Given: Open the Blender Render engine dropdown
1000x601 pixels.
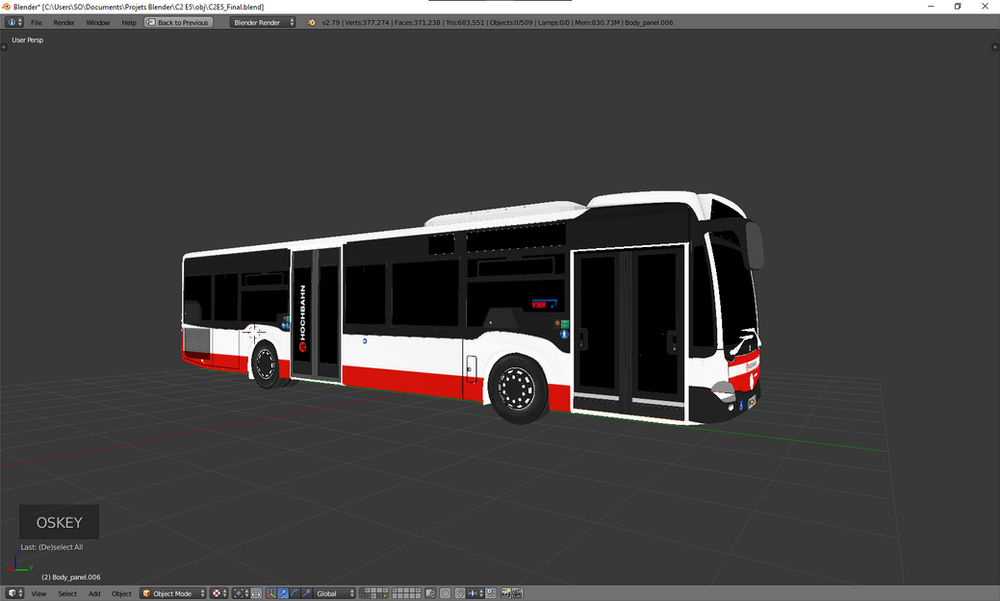Looking at the screenshot, I should 260,21.
